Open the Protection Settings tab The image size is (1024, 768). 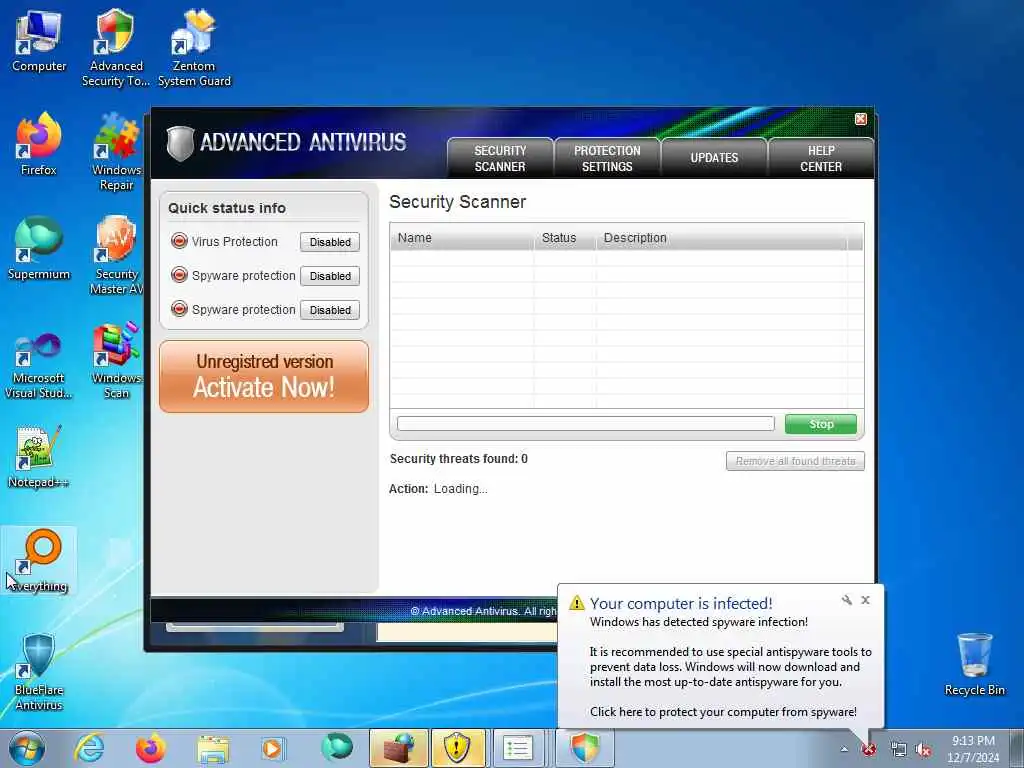(x=607, y=158)
